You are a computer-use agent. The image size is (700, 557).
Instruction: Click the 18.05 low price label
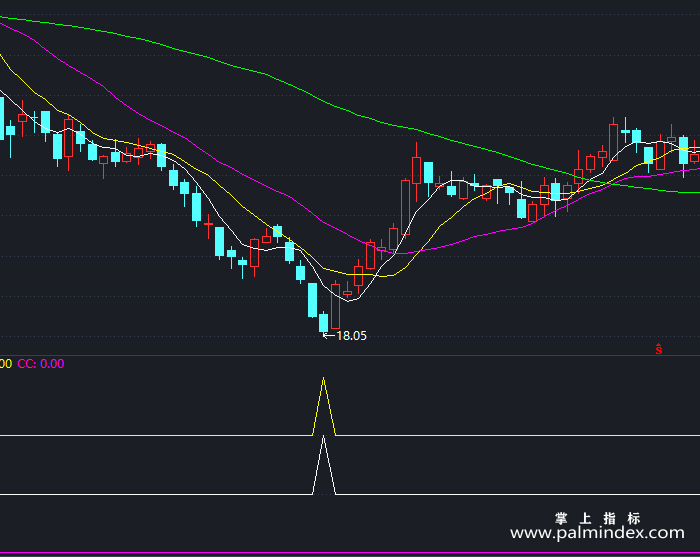351,336
